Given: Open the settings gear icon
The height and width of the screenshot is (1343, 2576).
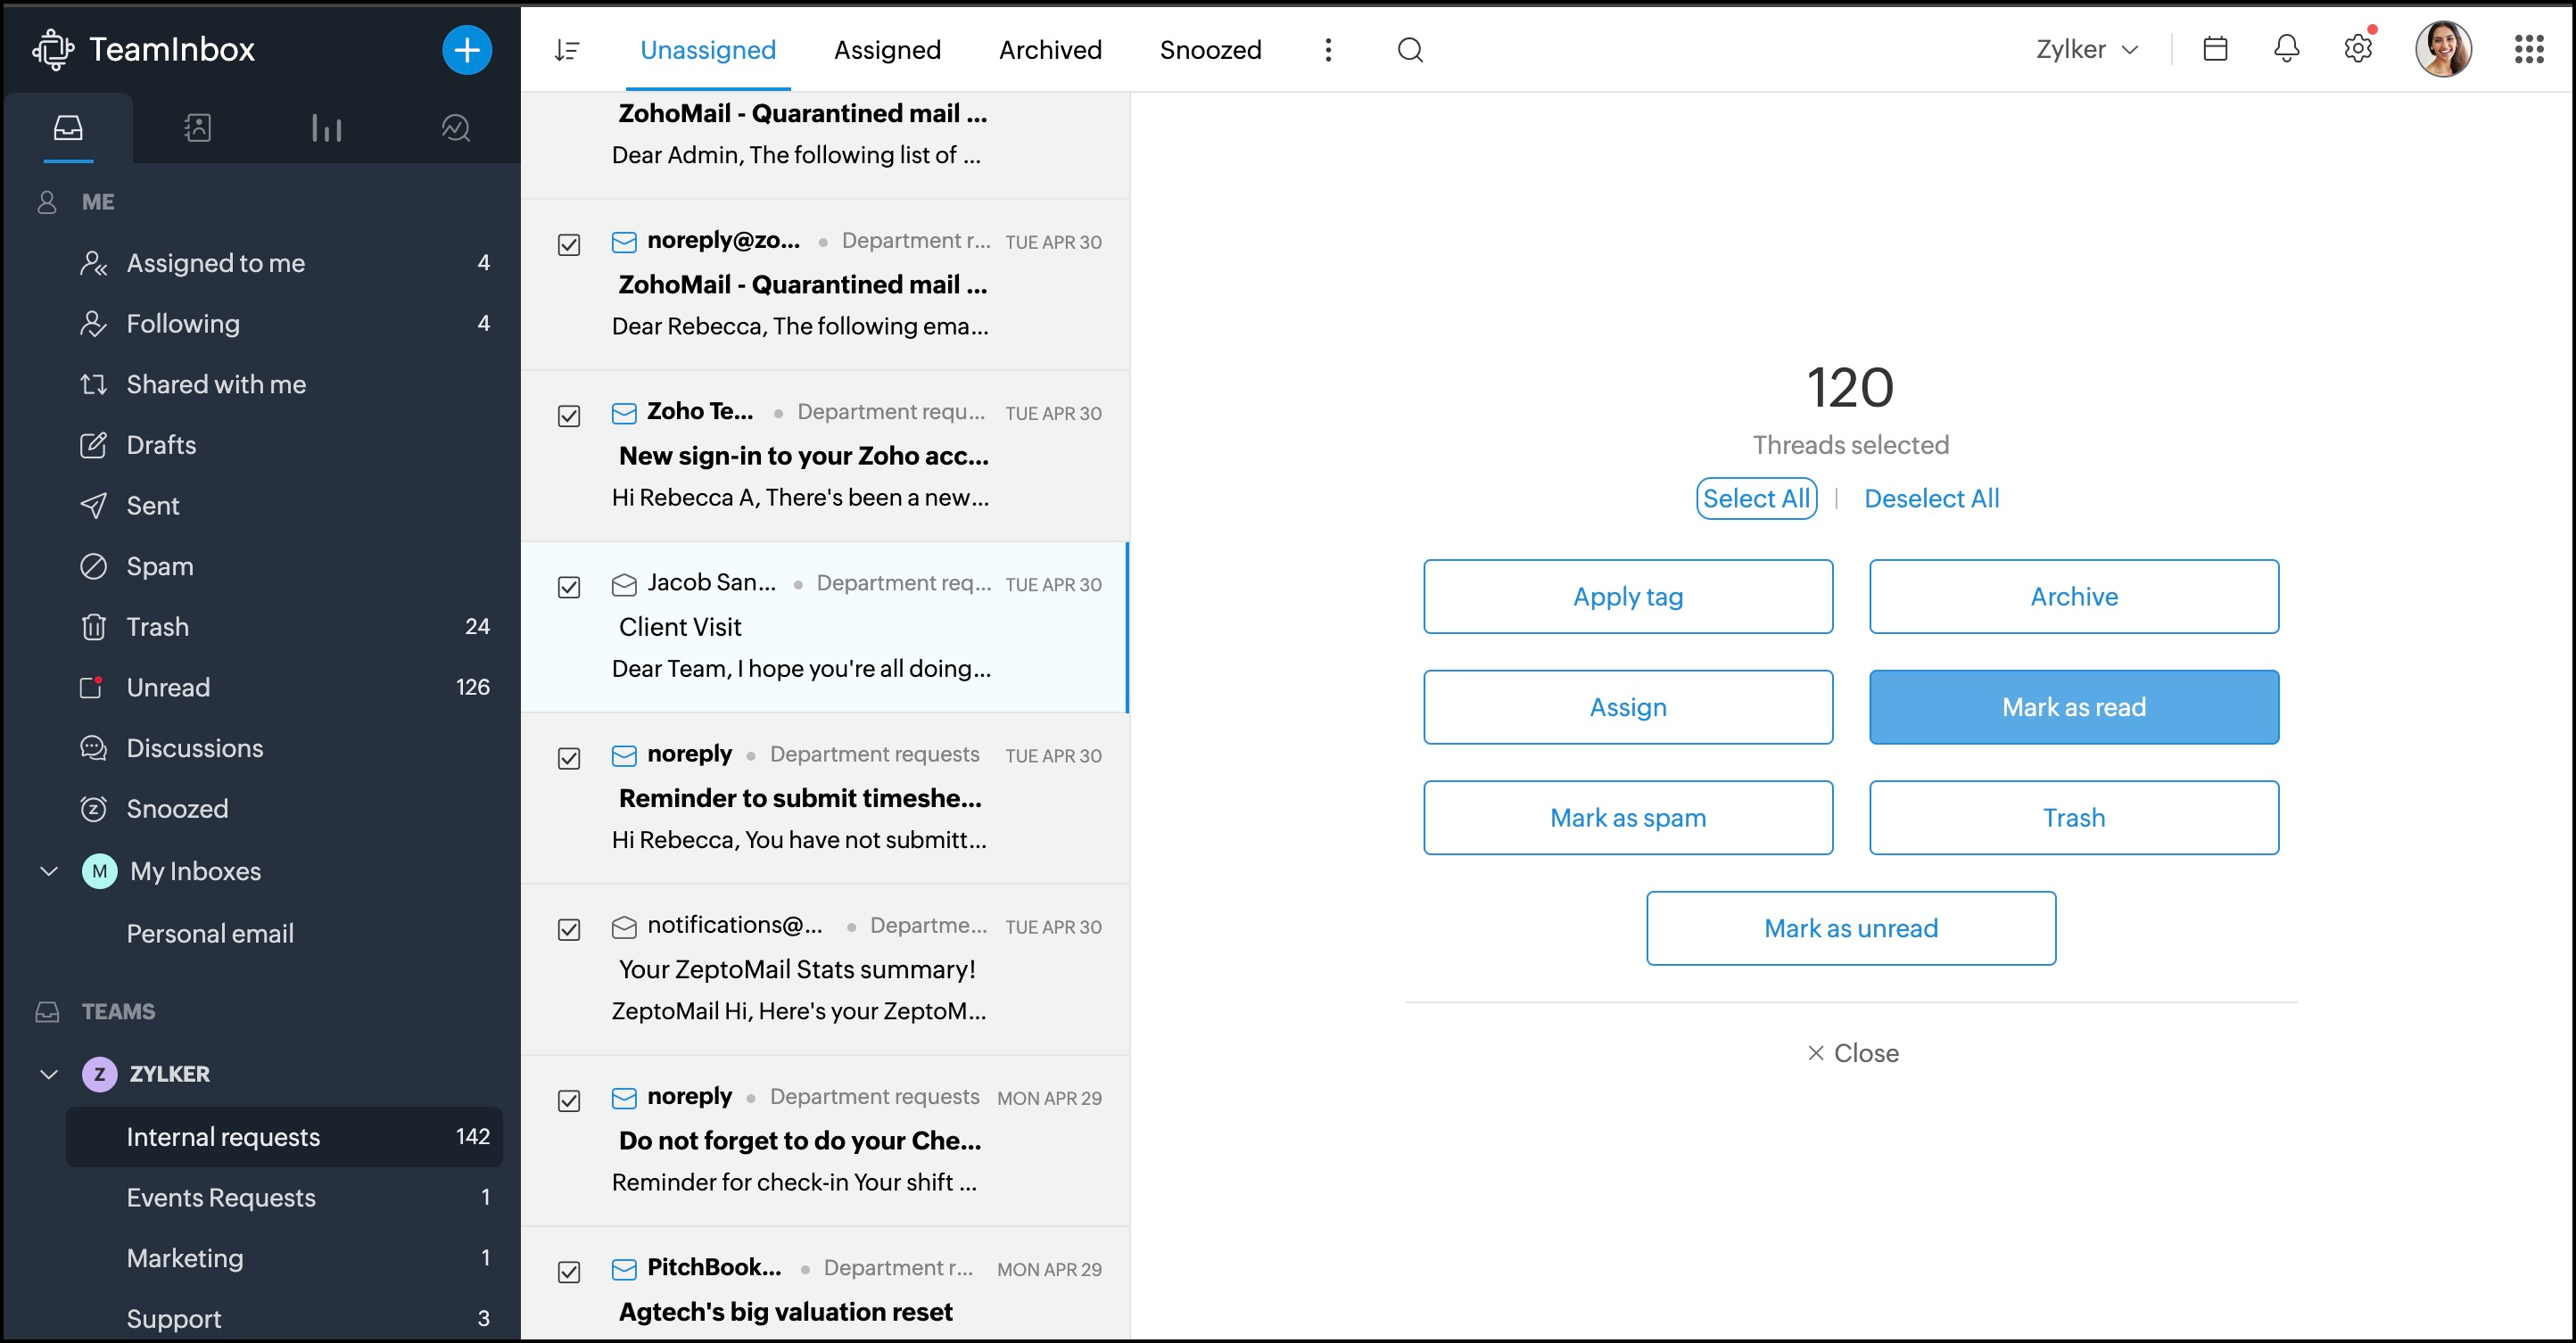Looking at the screenshot, I should click(x=2357, y=49).
